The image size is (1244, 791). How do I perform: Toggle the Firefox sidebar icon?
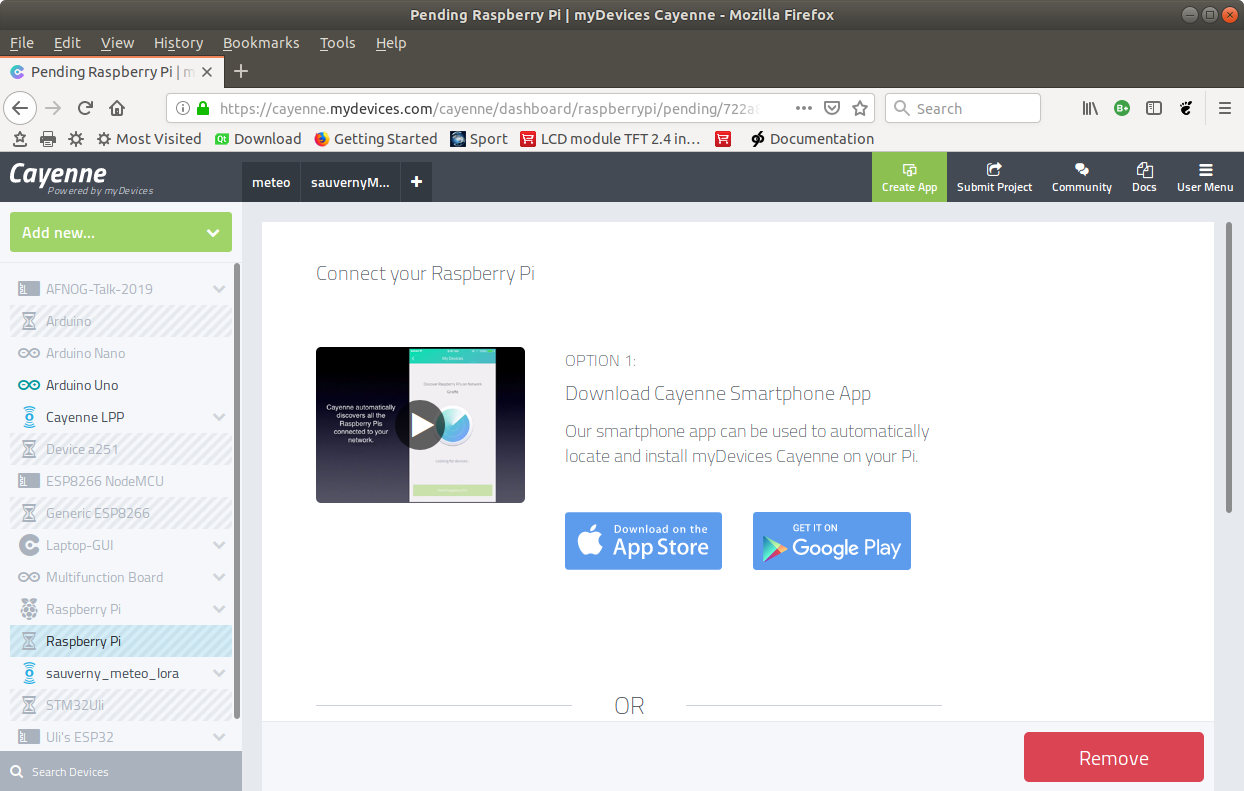(1154, 108)
